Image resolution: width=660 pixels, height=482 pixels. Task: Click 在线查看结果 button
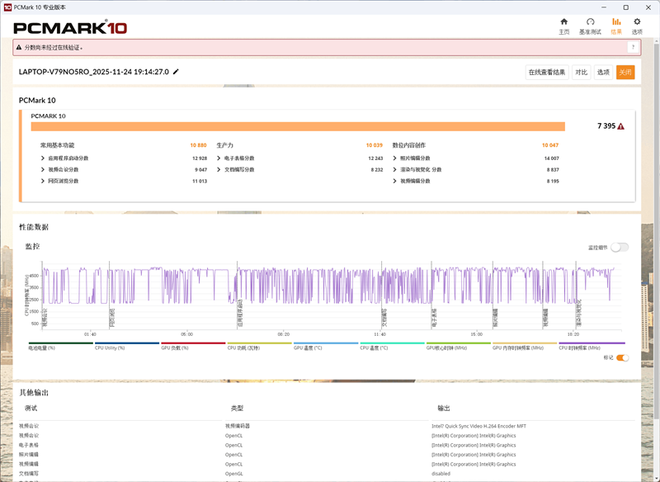[x=548, y=72]
